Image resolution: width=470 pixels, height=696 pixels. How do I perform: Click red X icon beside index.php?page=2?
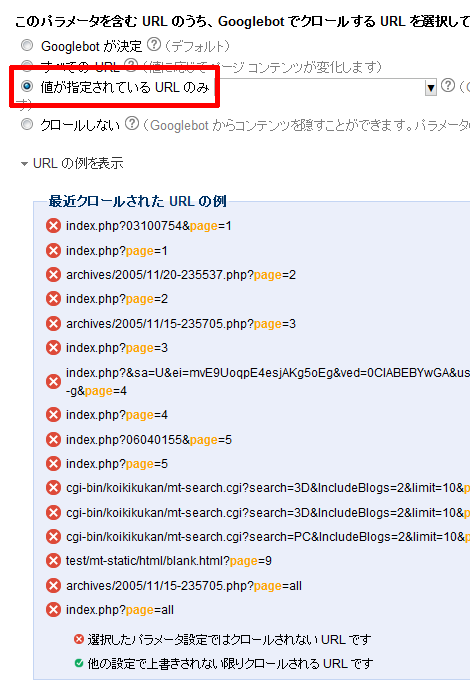[x=53, y=299]
